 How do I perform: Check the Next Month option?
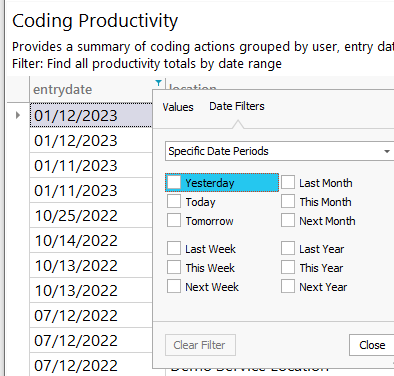288,220
